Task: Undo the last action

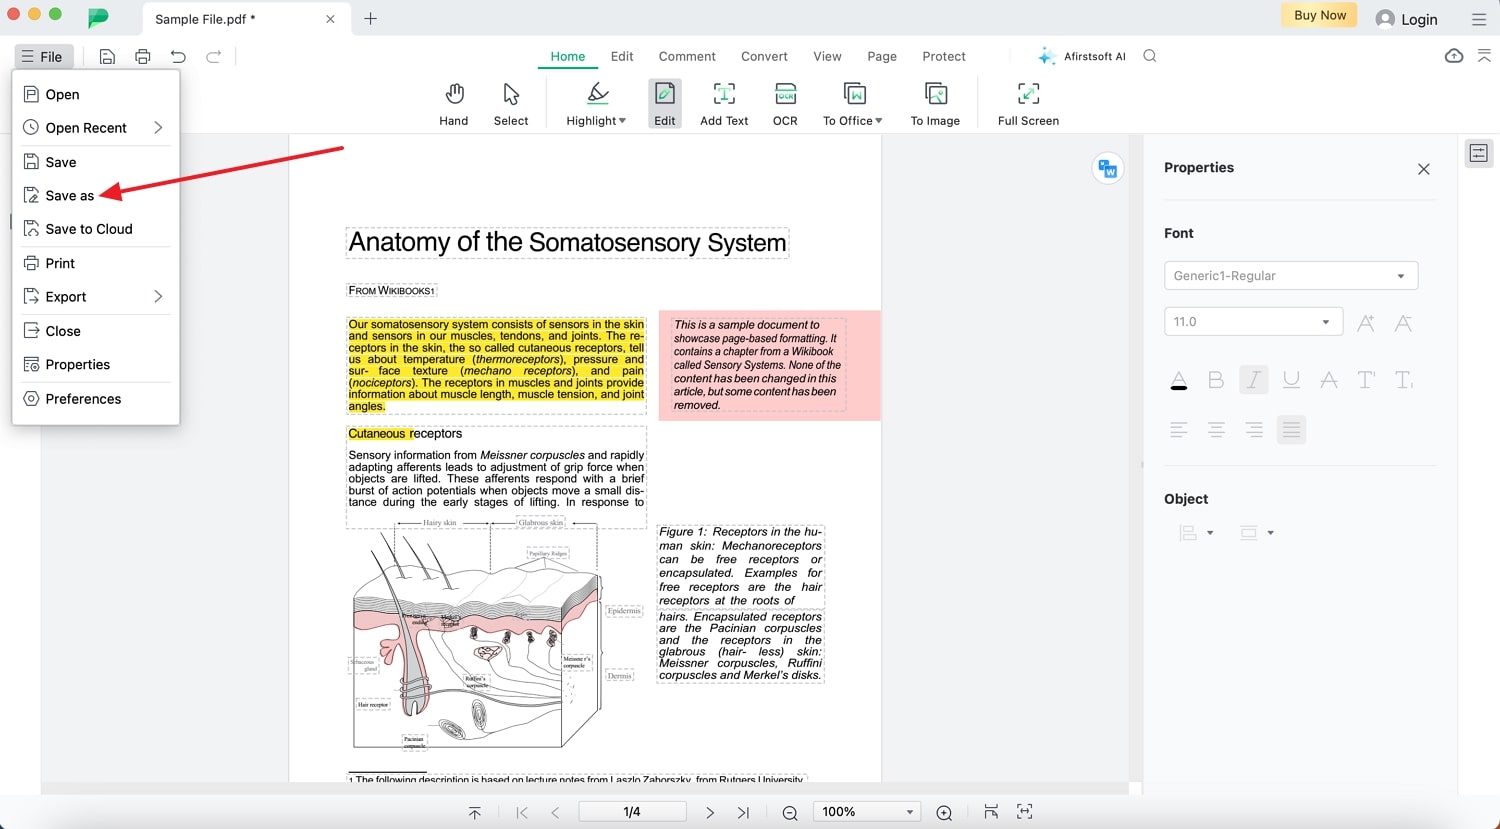Action: click(x=178, y=57)
